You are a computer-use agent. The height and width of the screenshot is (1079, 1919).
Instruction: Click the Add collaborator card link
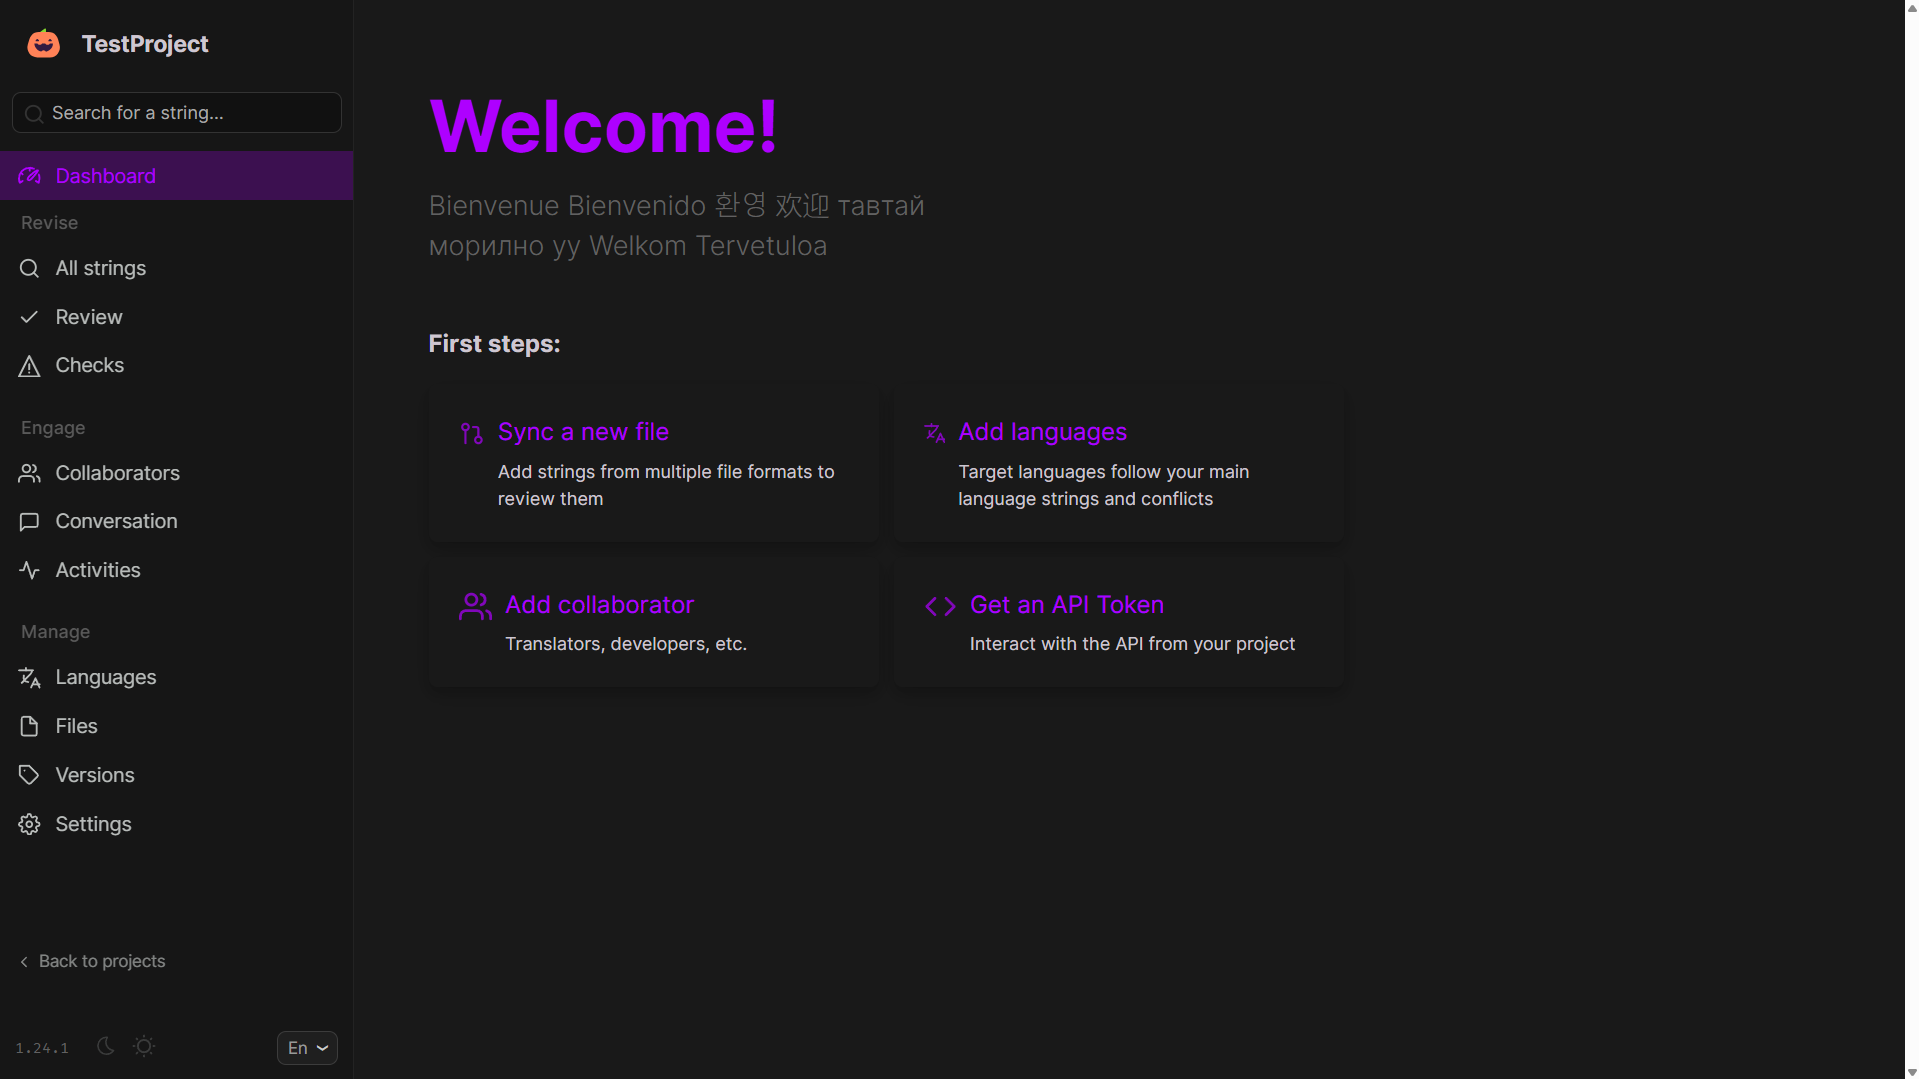point(599,605)
